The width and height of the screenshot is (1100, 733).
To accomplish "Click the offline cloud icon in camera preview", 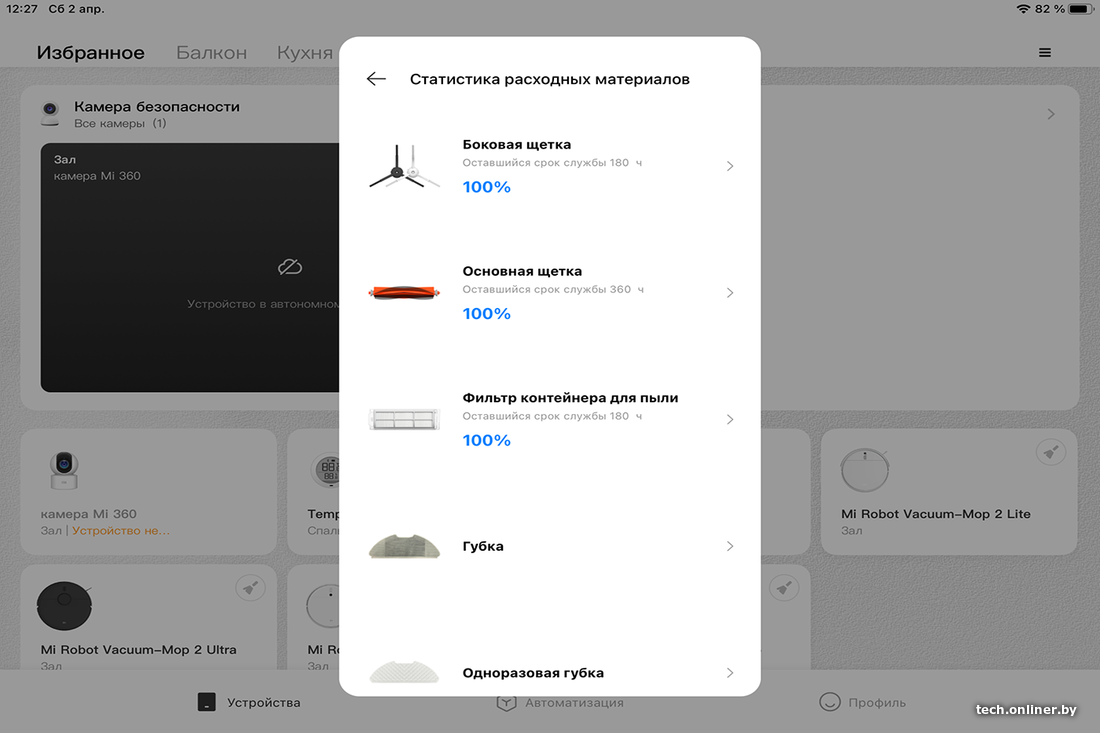I will pyautogui.click(x=290, y=267).
